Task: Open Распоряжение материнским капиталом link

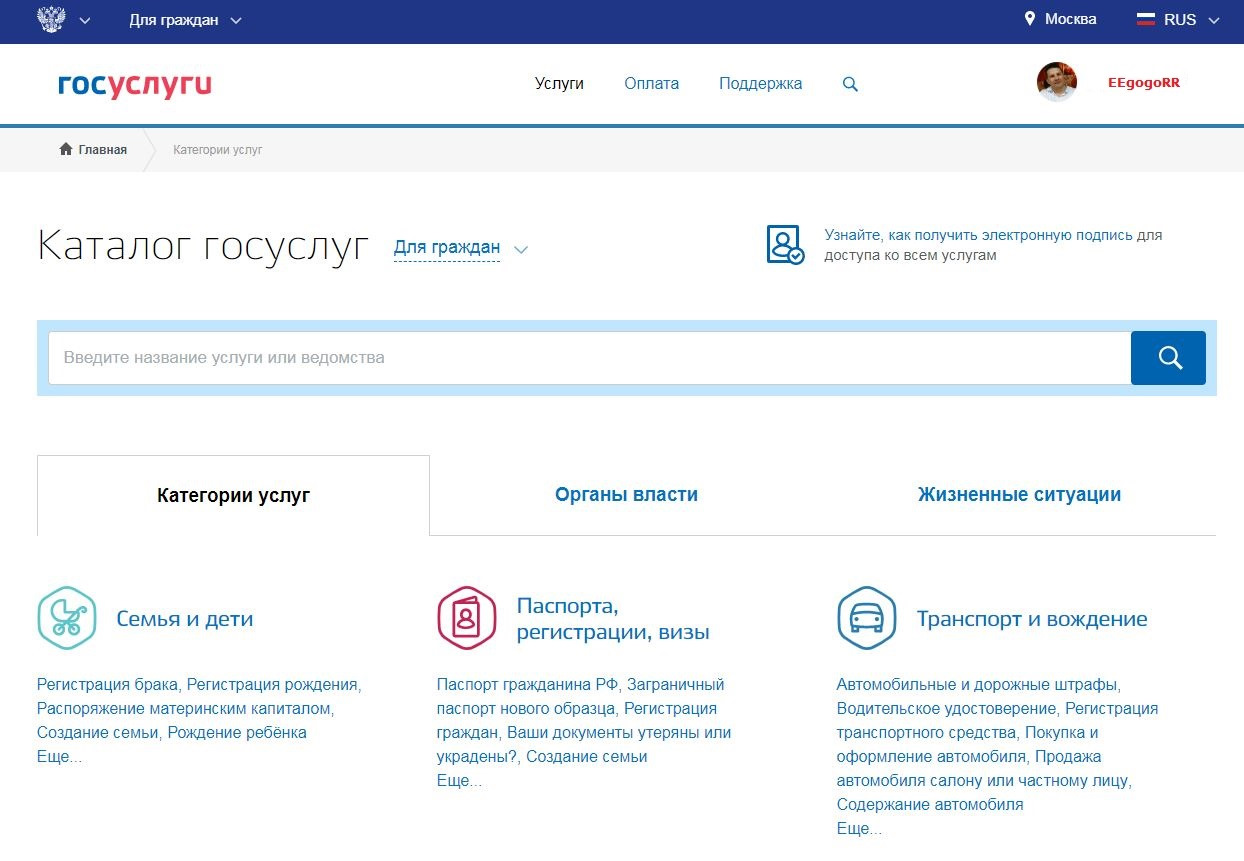Action: [183, 709]
